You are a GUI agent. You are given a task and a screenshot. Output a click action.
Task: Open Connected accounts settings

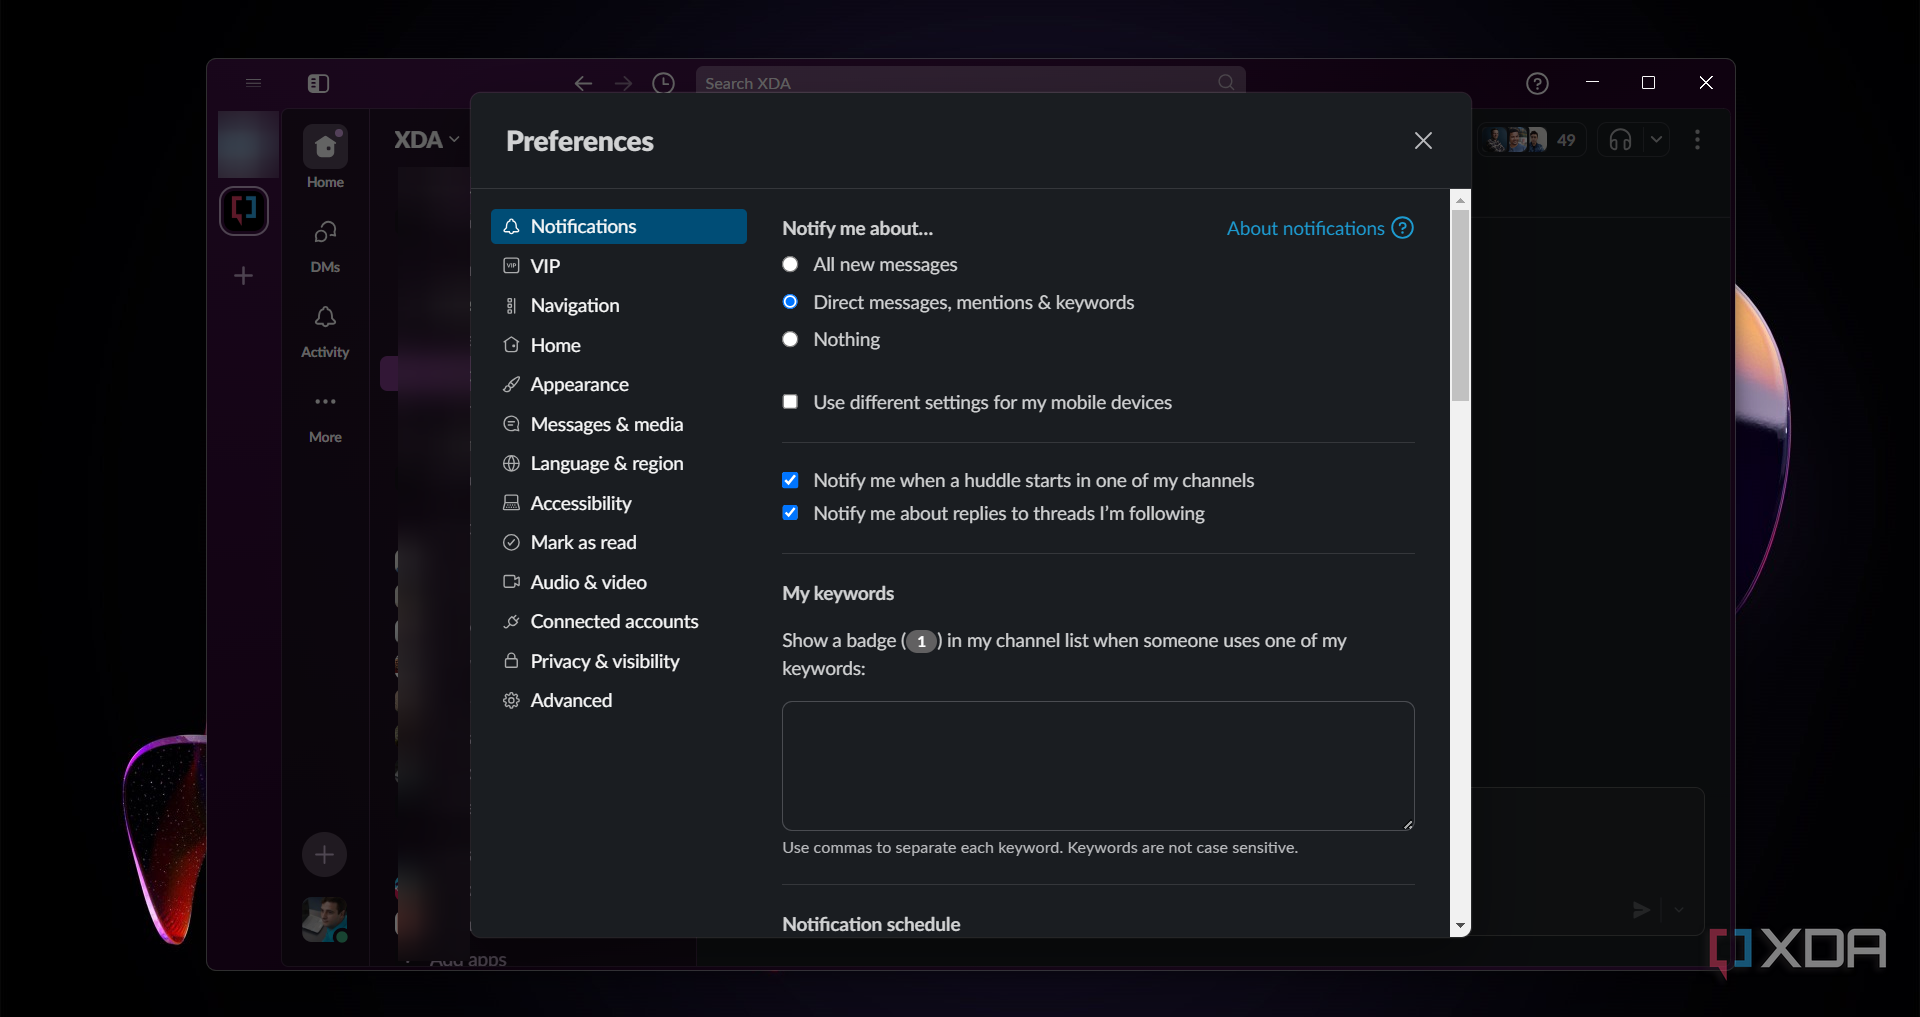click(619, 621)
